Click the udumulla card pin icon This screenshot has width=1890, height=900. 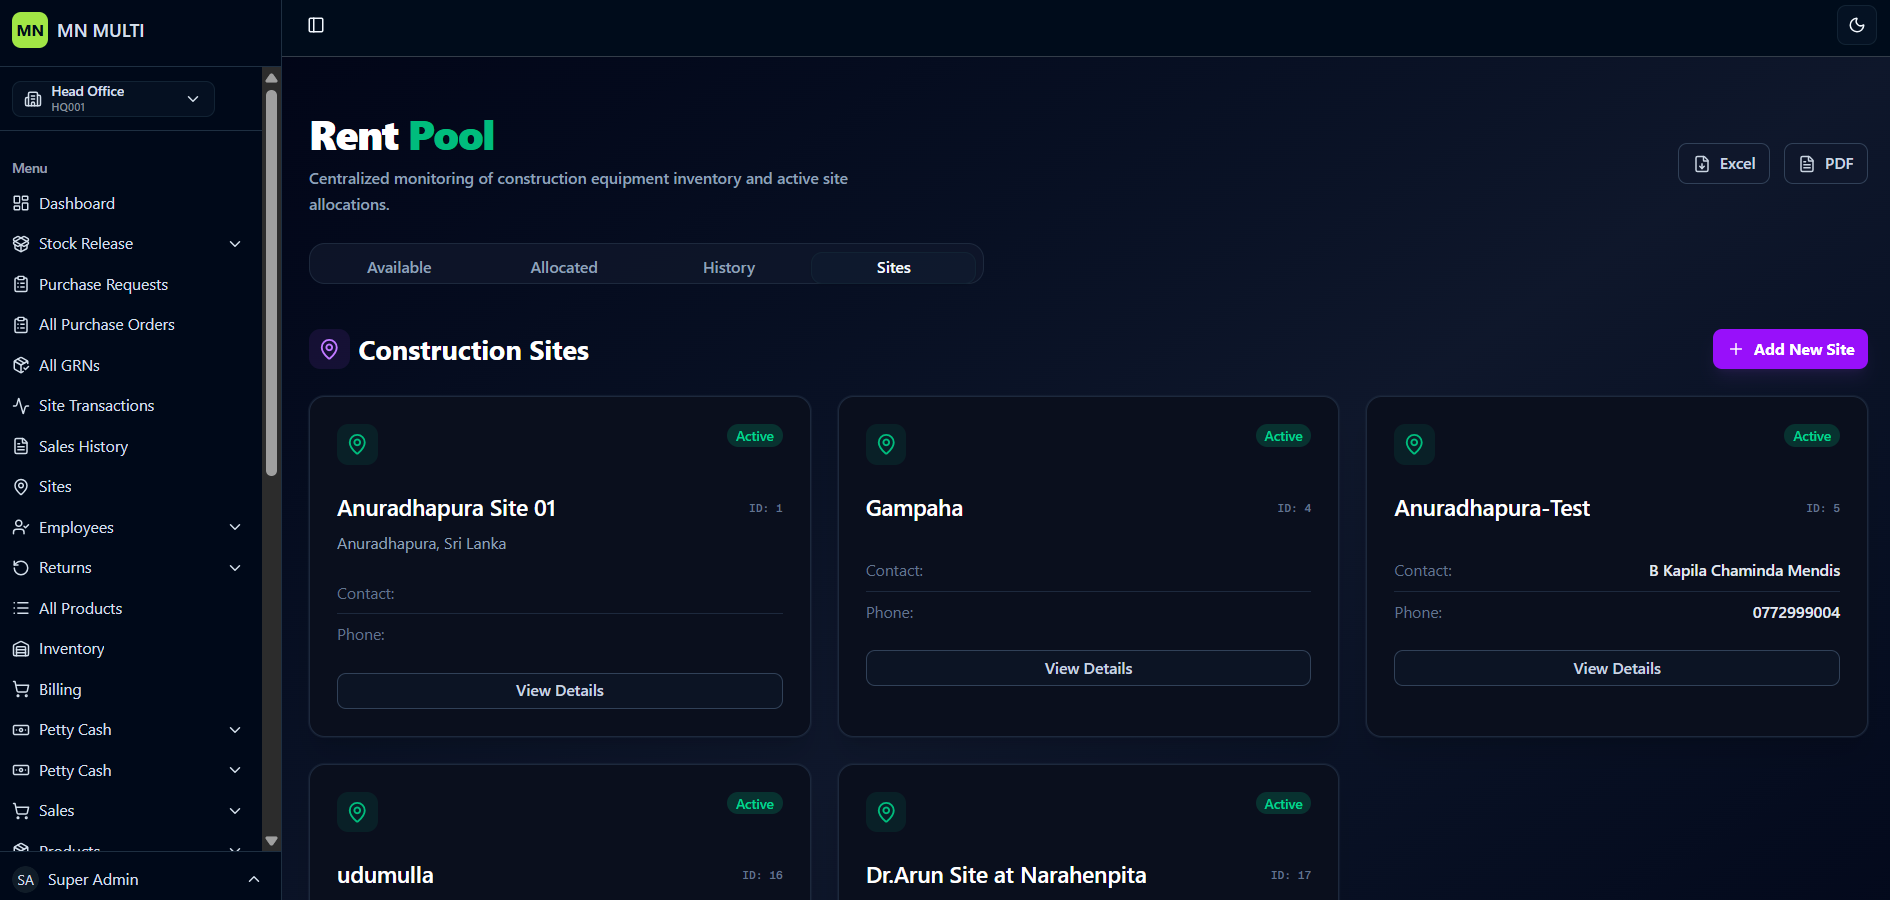[x=357, y=812]
